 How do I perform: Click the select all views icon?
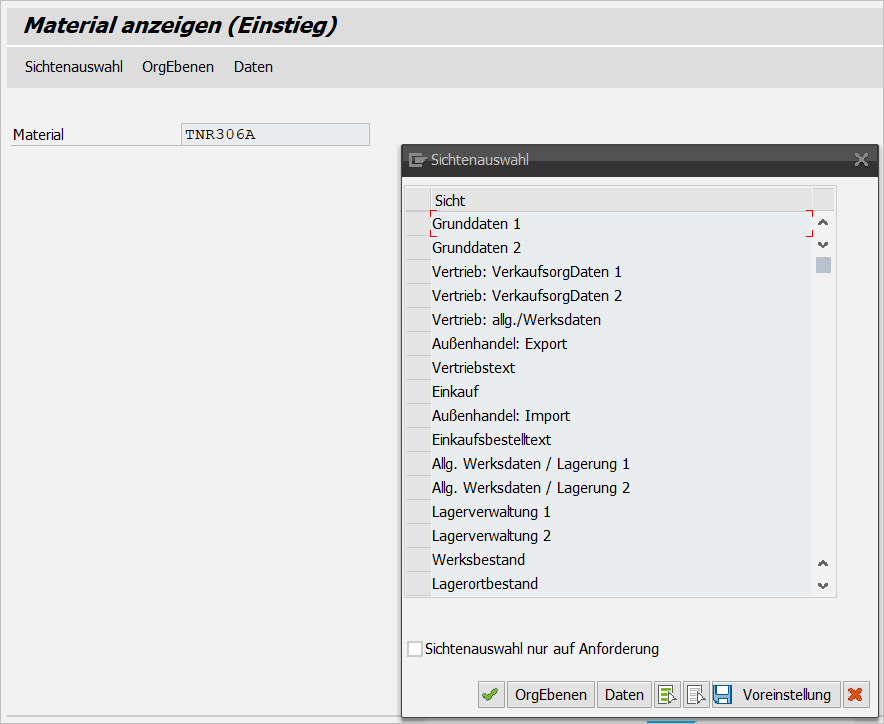pyautogui.click(x=667, y=695)
